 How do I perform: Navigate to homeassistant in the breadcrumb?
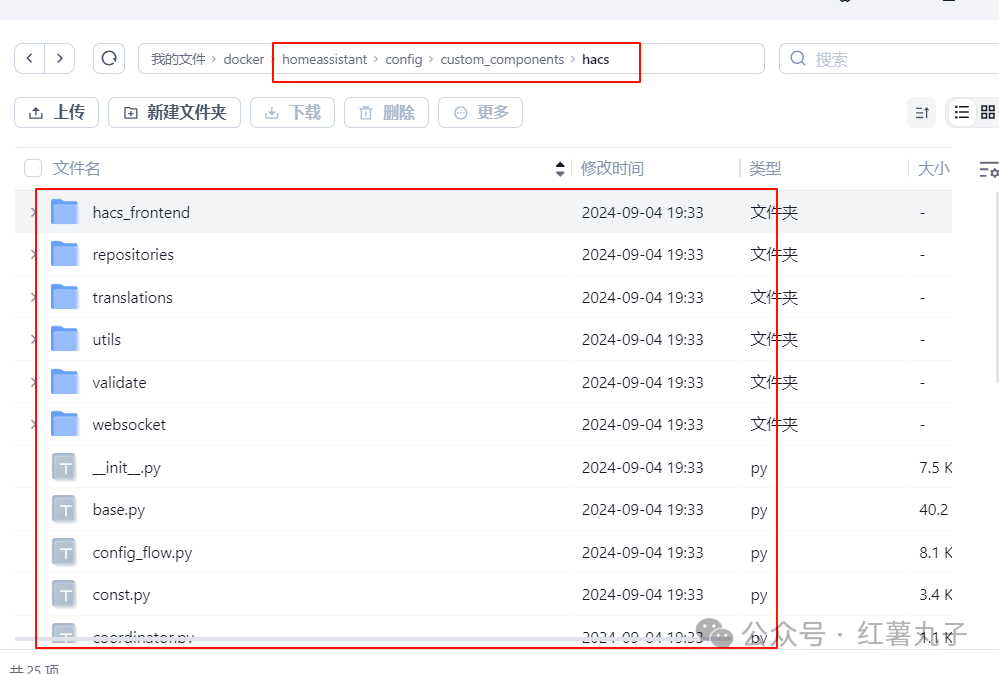point(324,59)
